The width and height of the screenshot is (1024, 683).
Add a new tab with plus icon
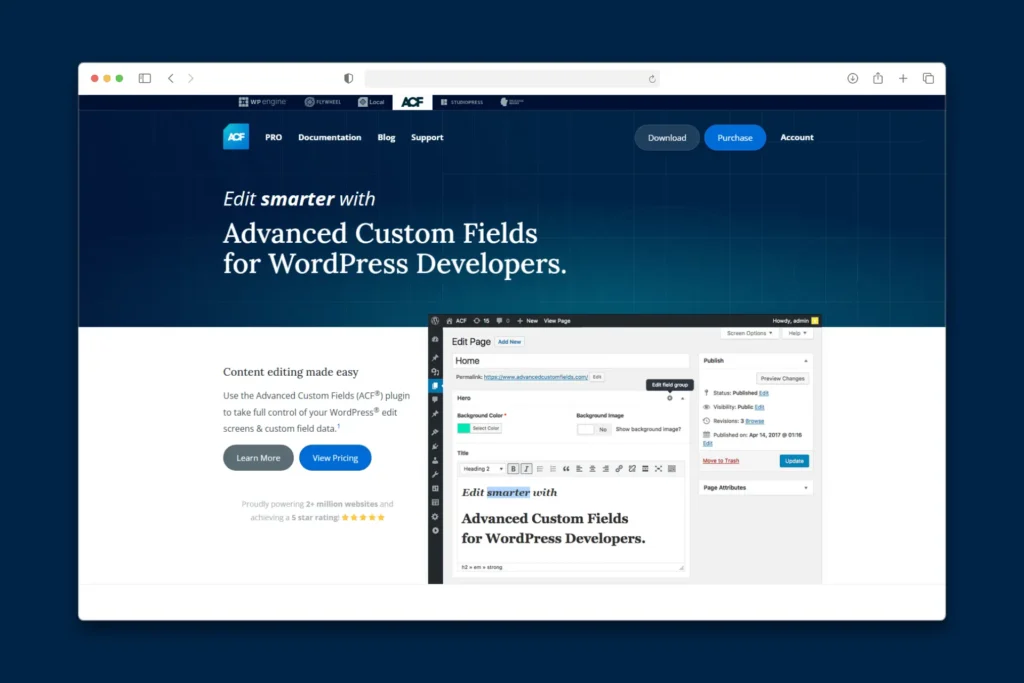pos(903,78)
